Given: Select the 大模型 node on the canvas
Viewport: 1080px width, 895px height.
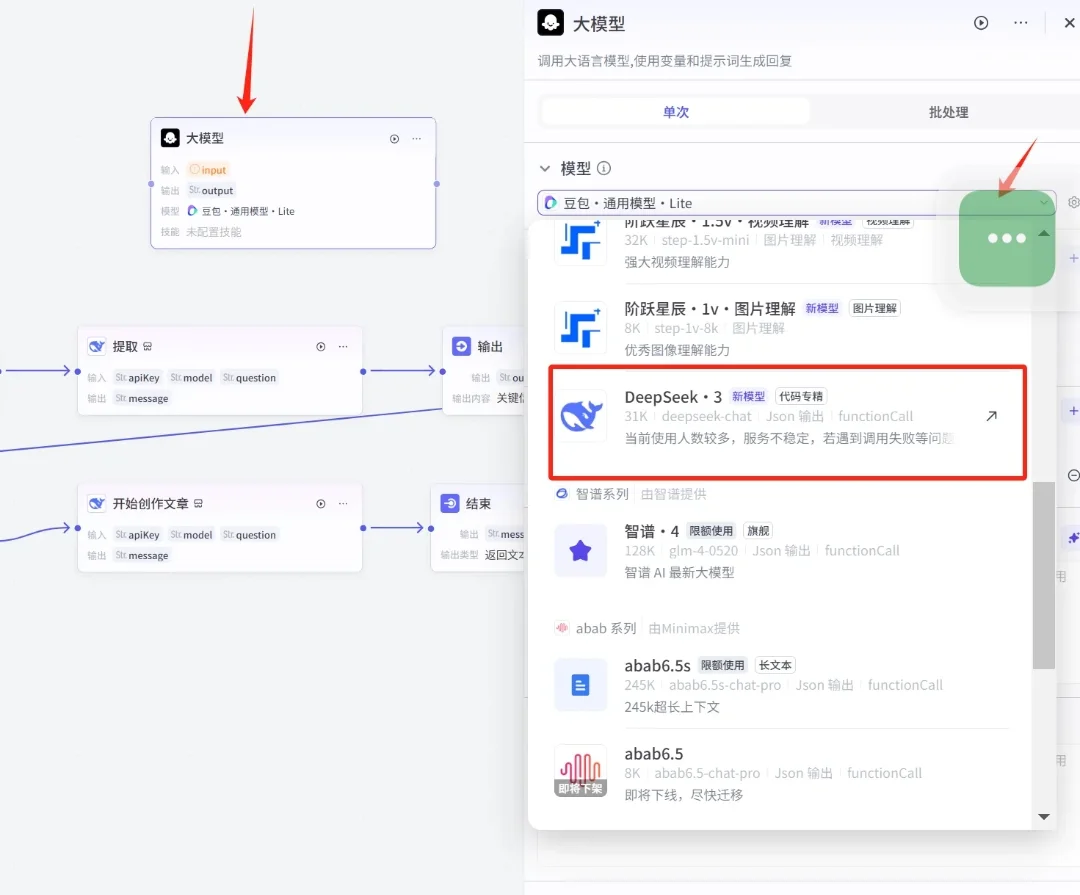Looking at the screenshot, I should point(293,183).
